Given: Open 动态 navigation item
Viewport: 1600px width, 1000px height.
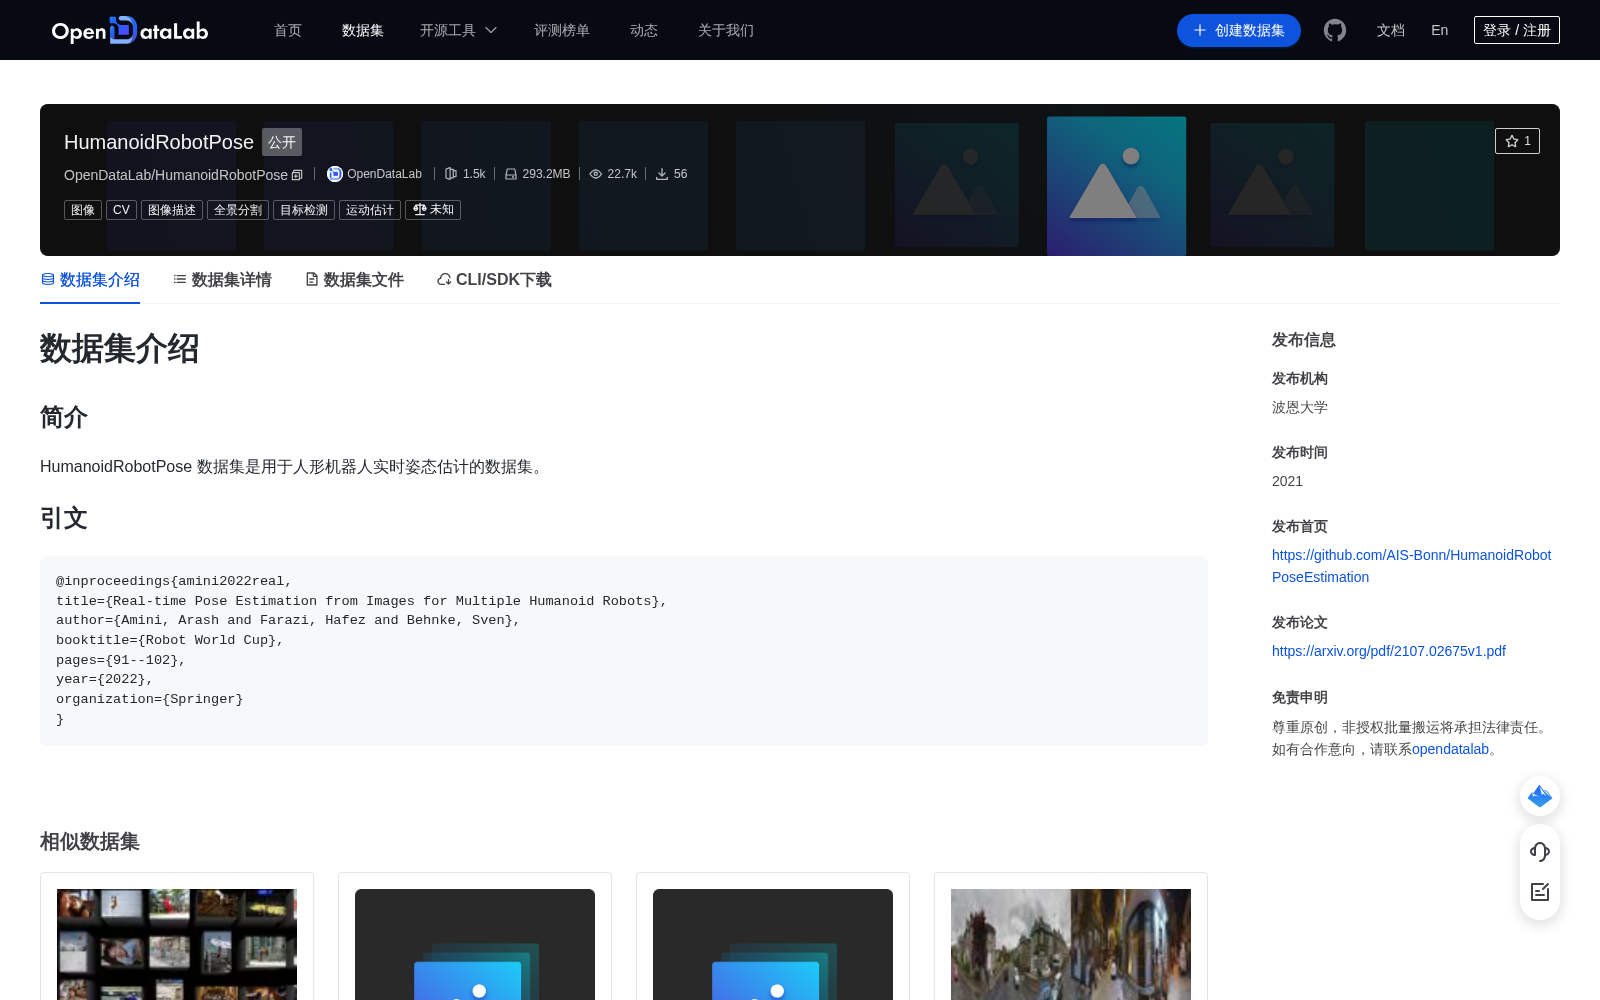Looking at the screenshot, I should (644, 30).
